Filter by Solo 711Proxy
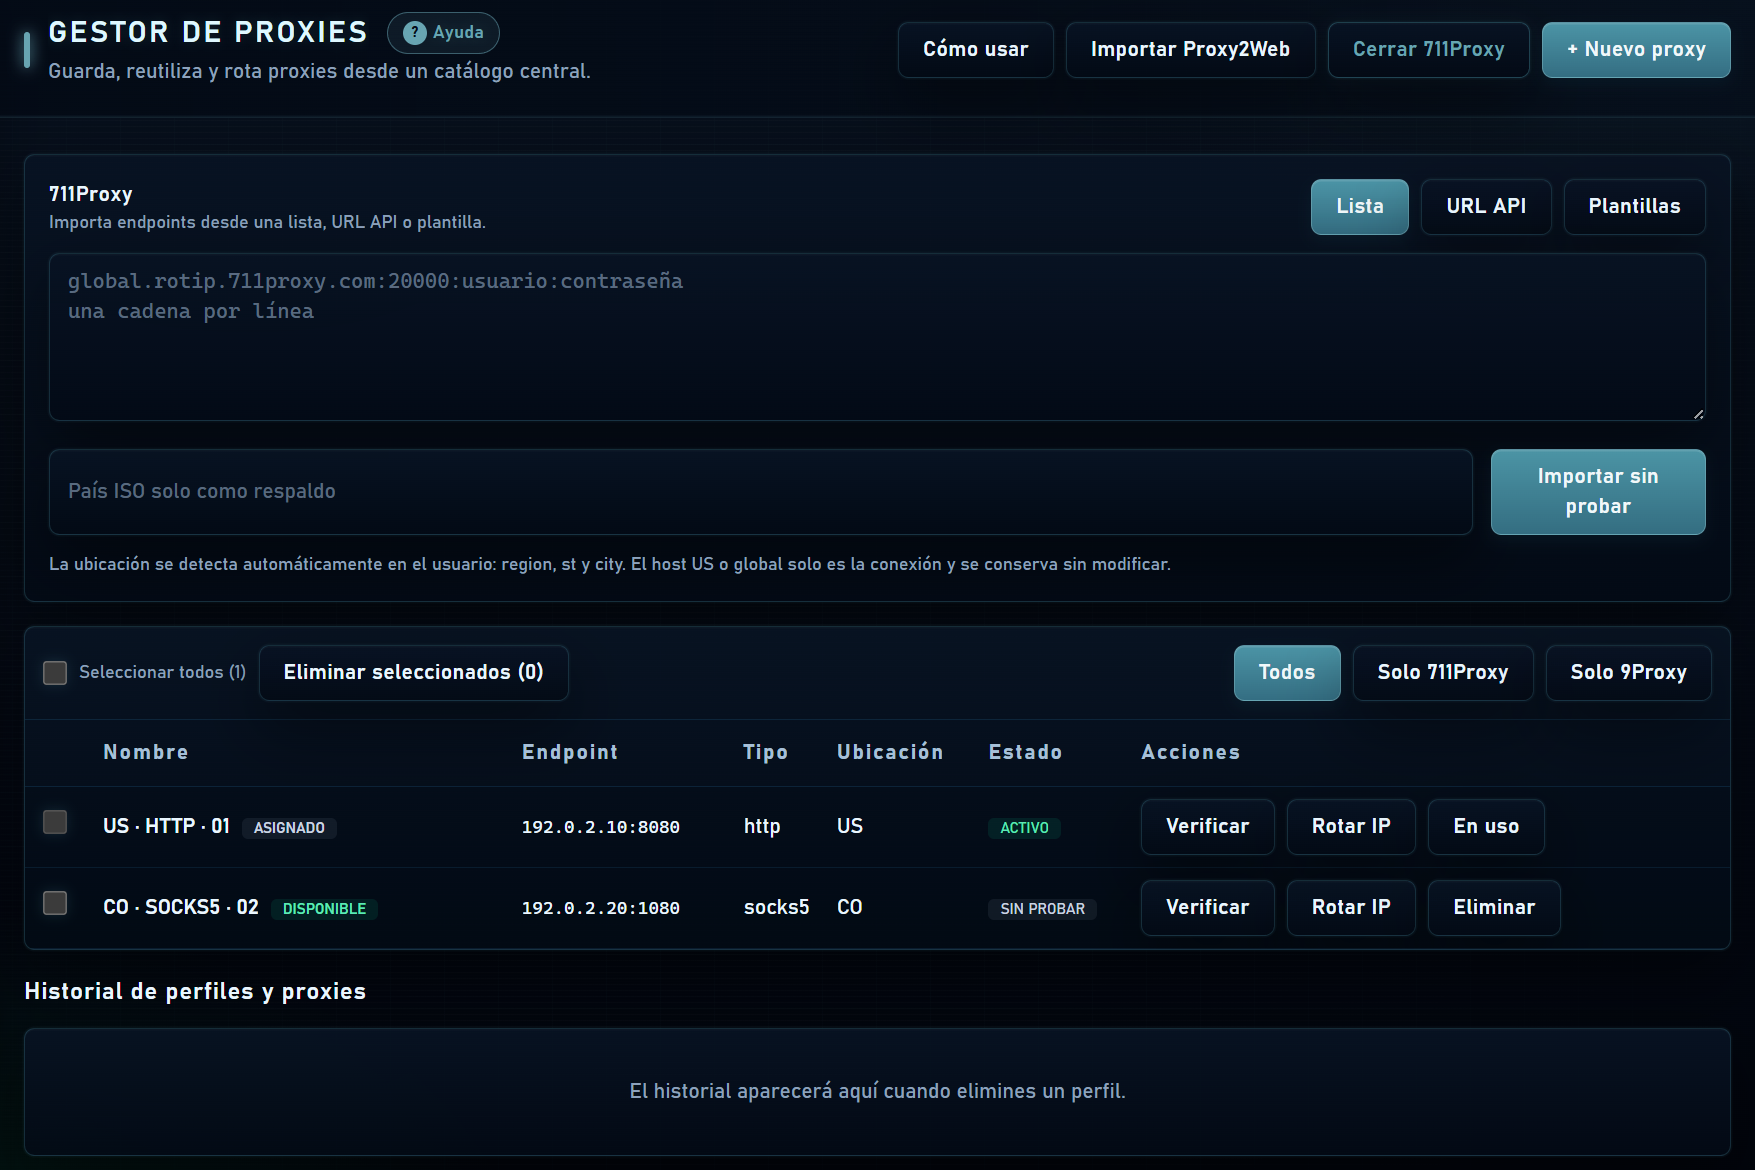1755x1170 pixels. [1442, 673]
